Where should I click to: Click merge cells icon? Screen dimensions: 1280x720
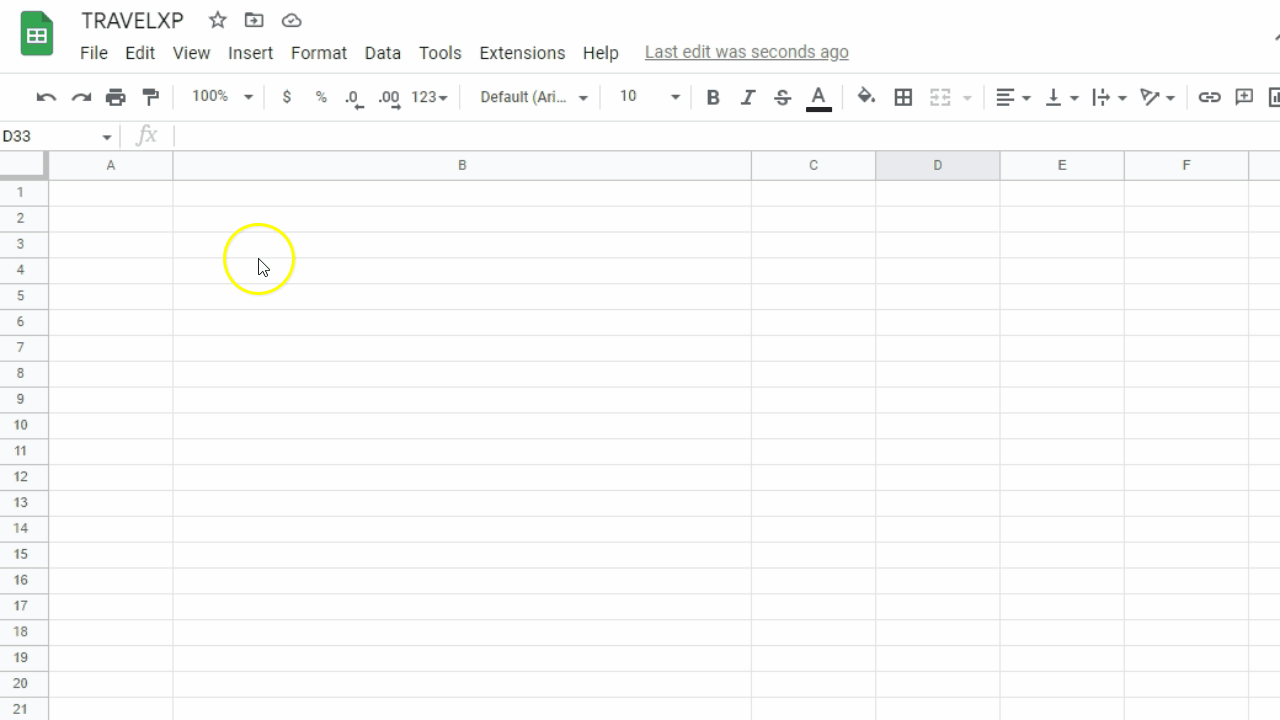click(940, 97)
